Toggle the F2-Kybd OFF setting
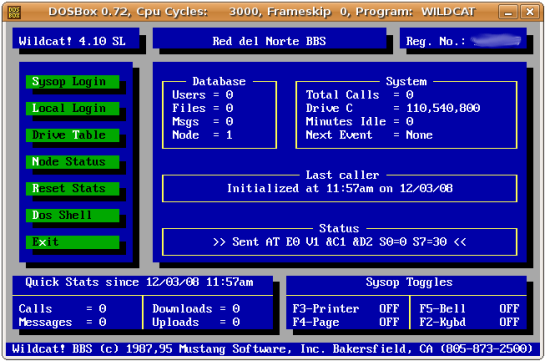Viewport: 545px width, 361px height. [469, 322]
